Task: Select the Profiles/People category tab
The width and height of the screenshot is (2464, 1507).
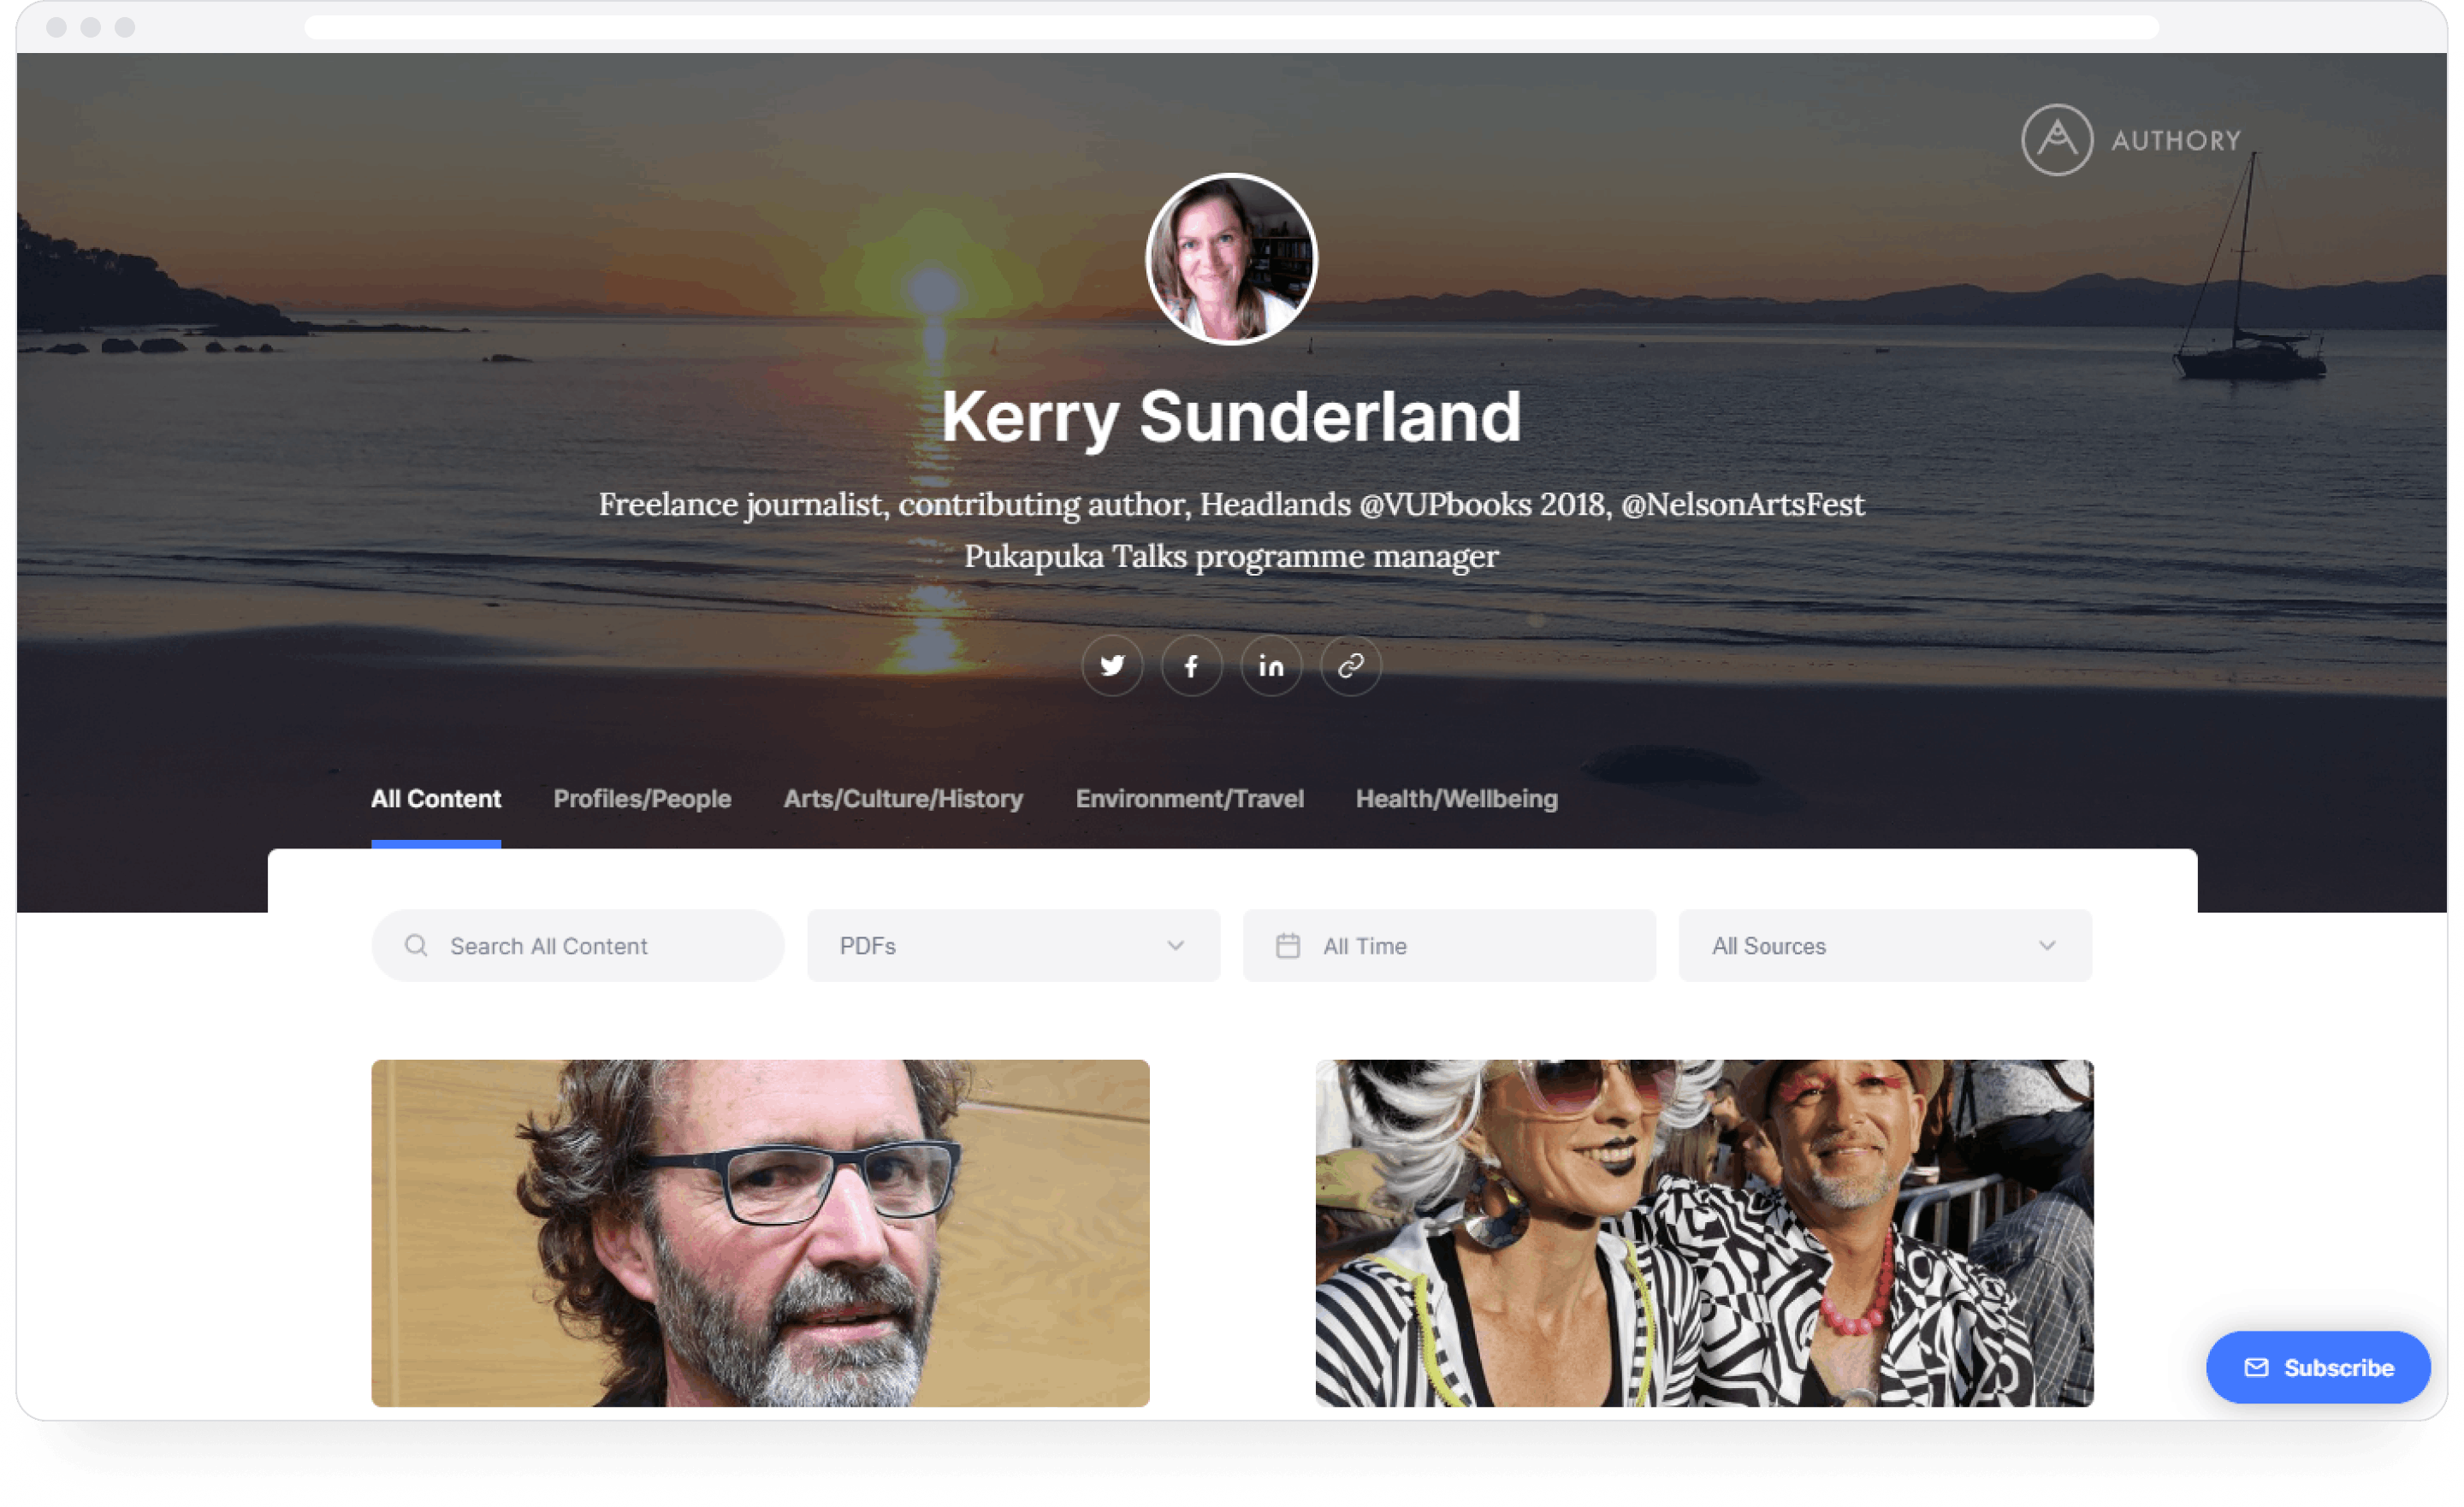Action: pyautogui.click(x=641, y=798)
